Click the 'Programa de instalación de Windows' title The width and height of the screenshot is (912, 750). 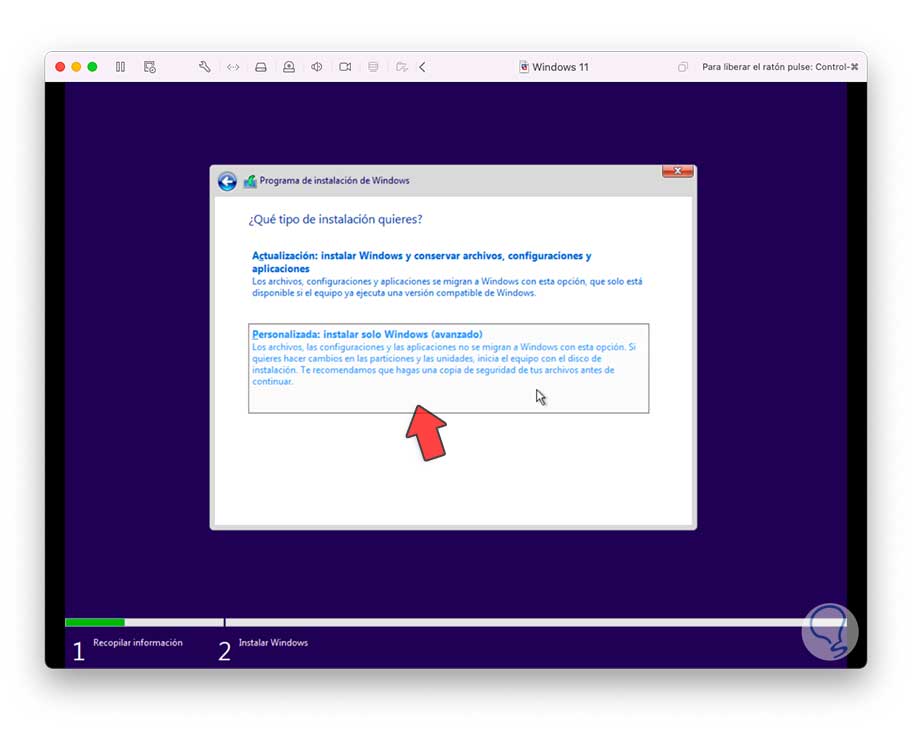[334, 180]
